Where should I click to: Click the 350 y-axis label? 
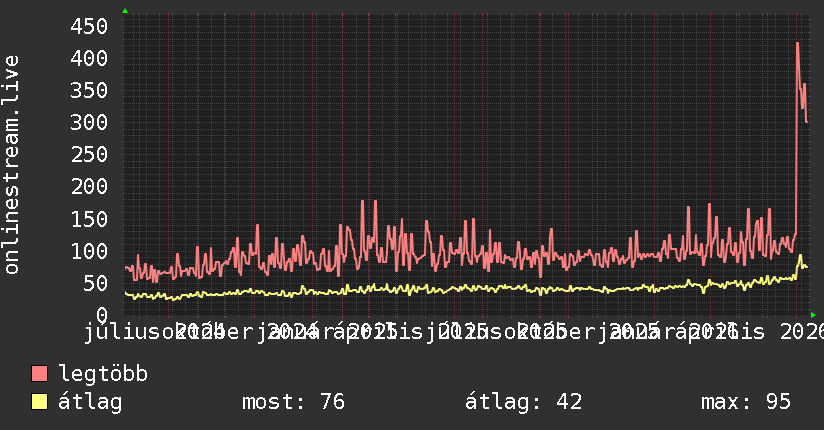(x=89, y=90)
